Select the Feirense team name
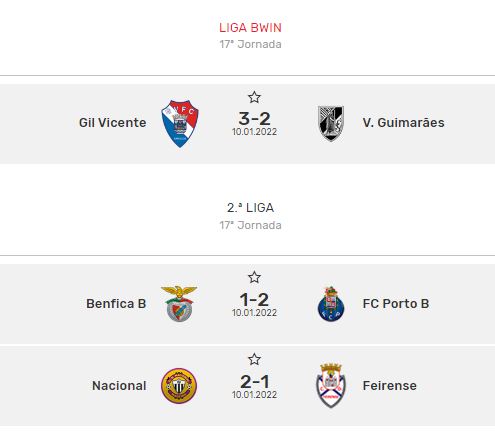Viewport: 495px width, 448px height. 389,386
